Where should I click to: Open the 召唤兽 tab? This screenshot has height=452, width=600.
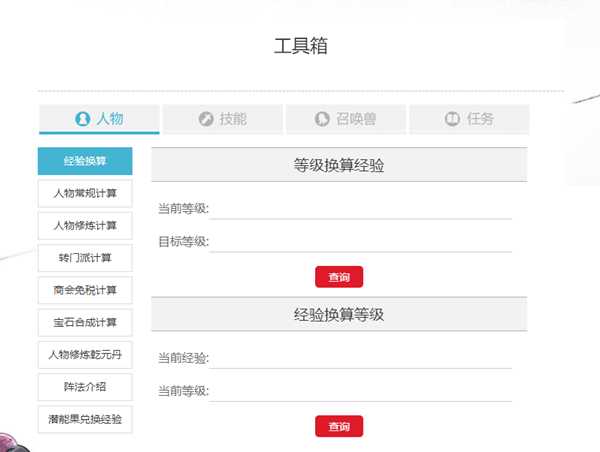[x=346, y=119]
